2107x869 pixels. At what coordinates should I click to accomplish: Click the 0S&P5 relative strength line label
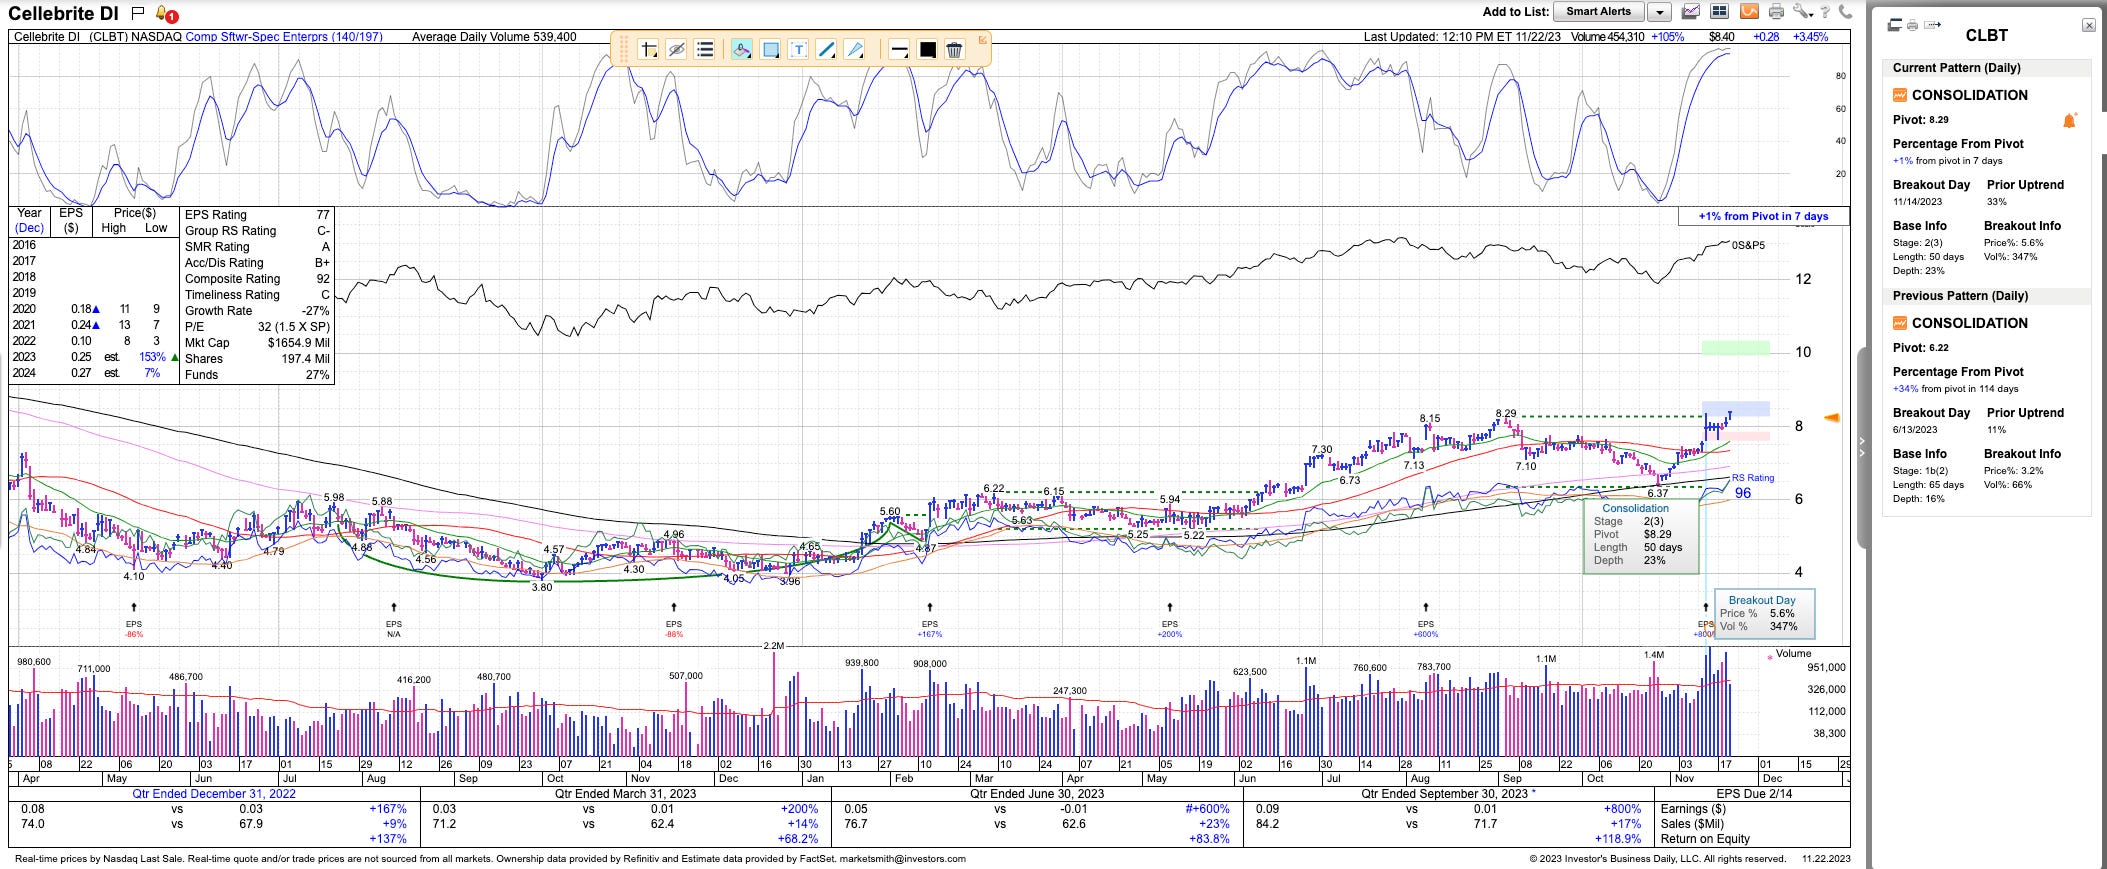1748,245
